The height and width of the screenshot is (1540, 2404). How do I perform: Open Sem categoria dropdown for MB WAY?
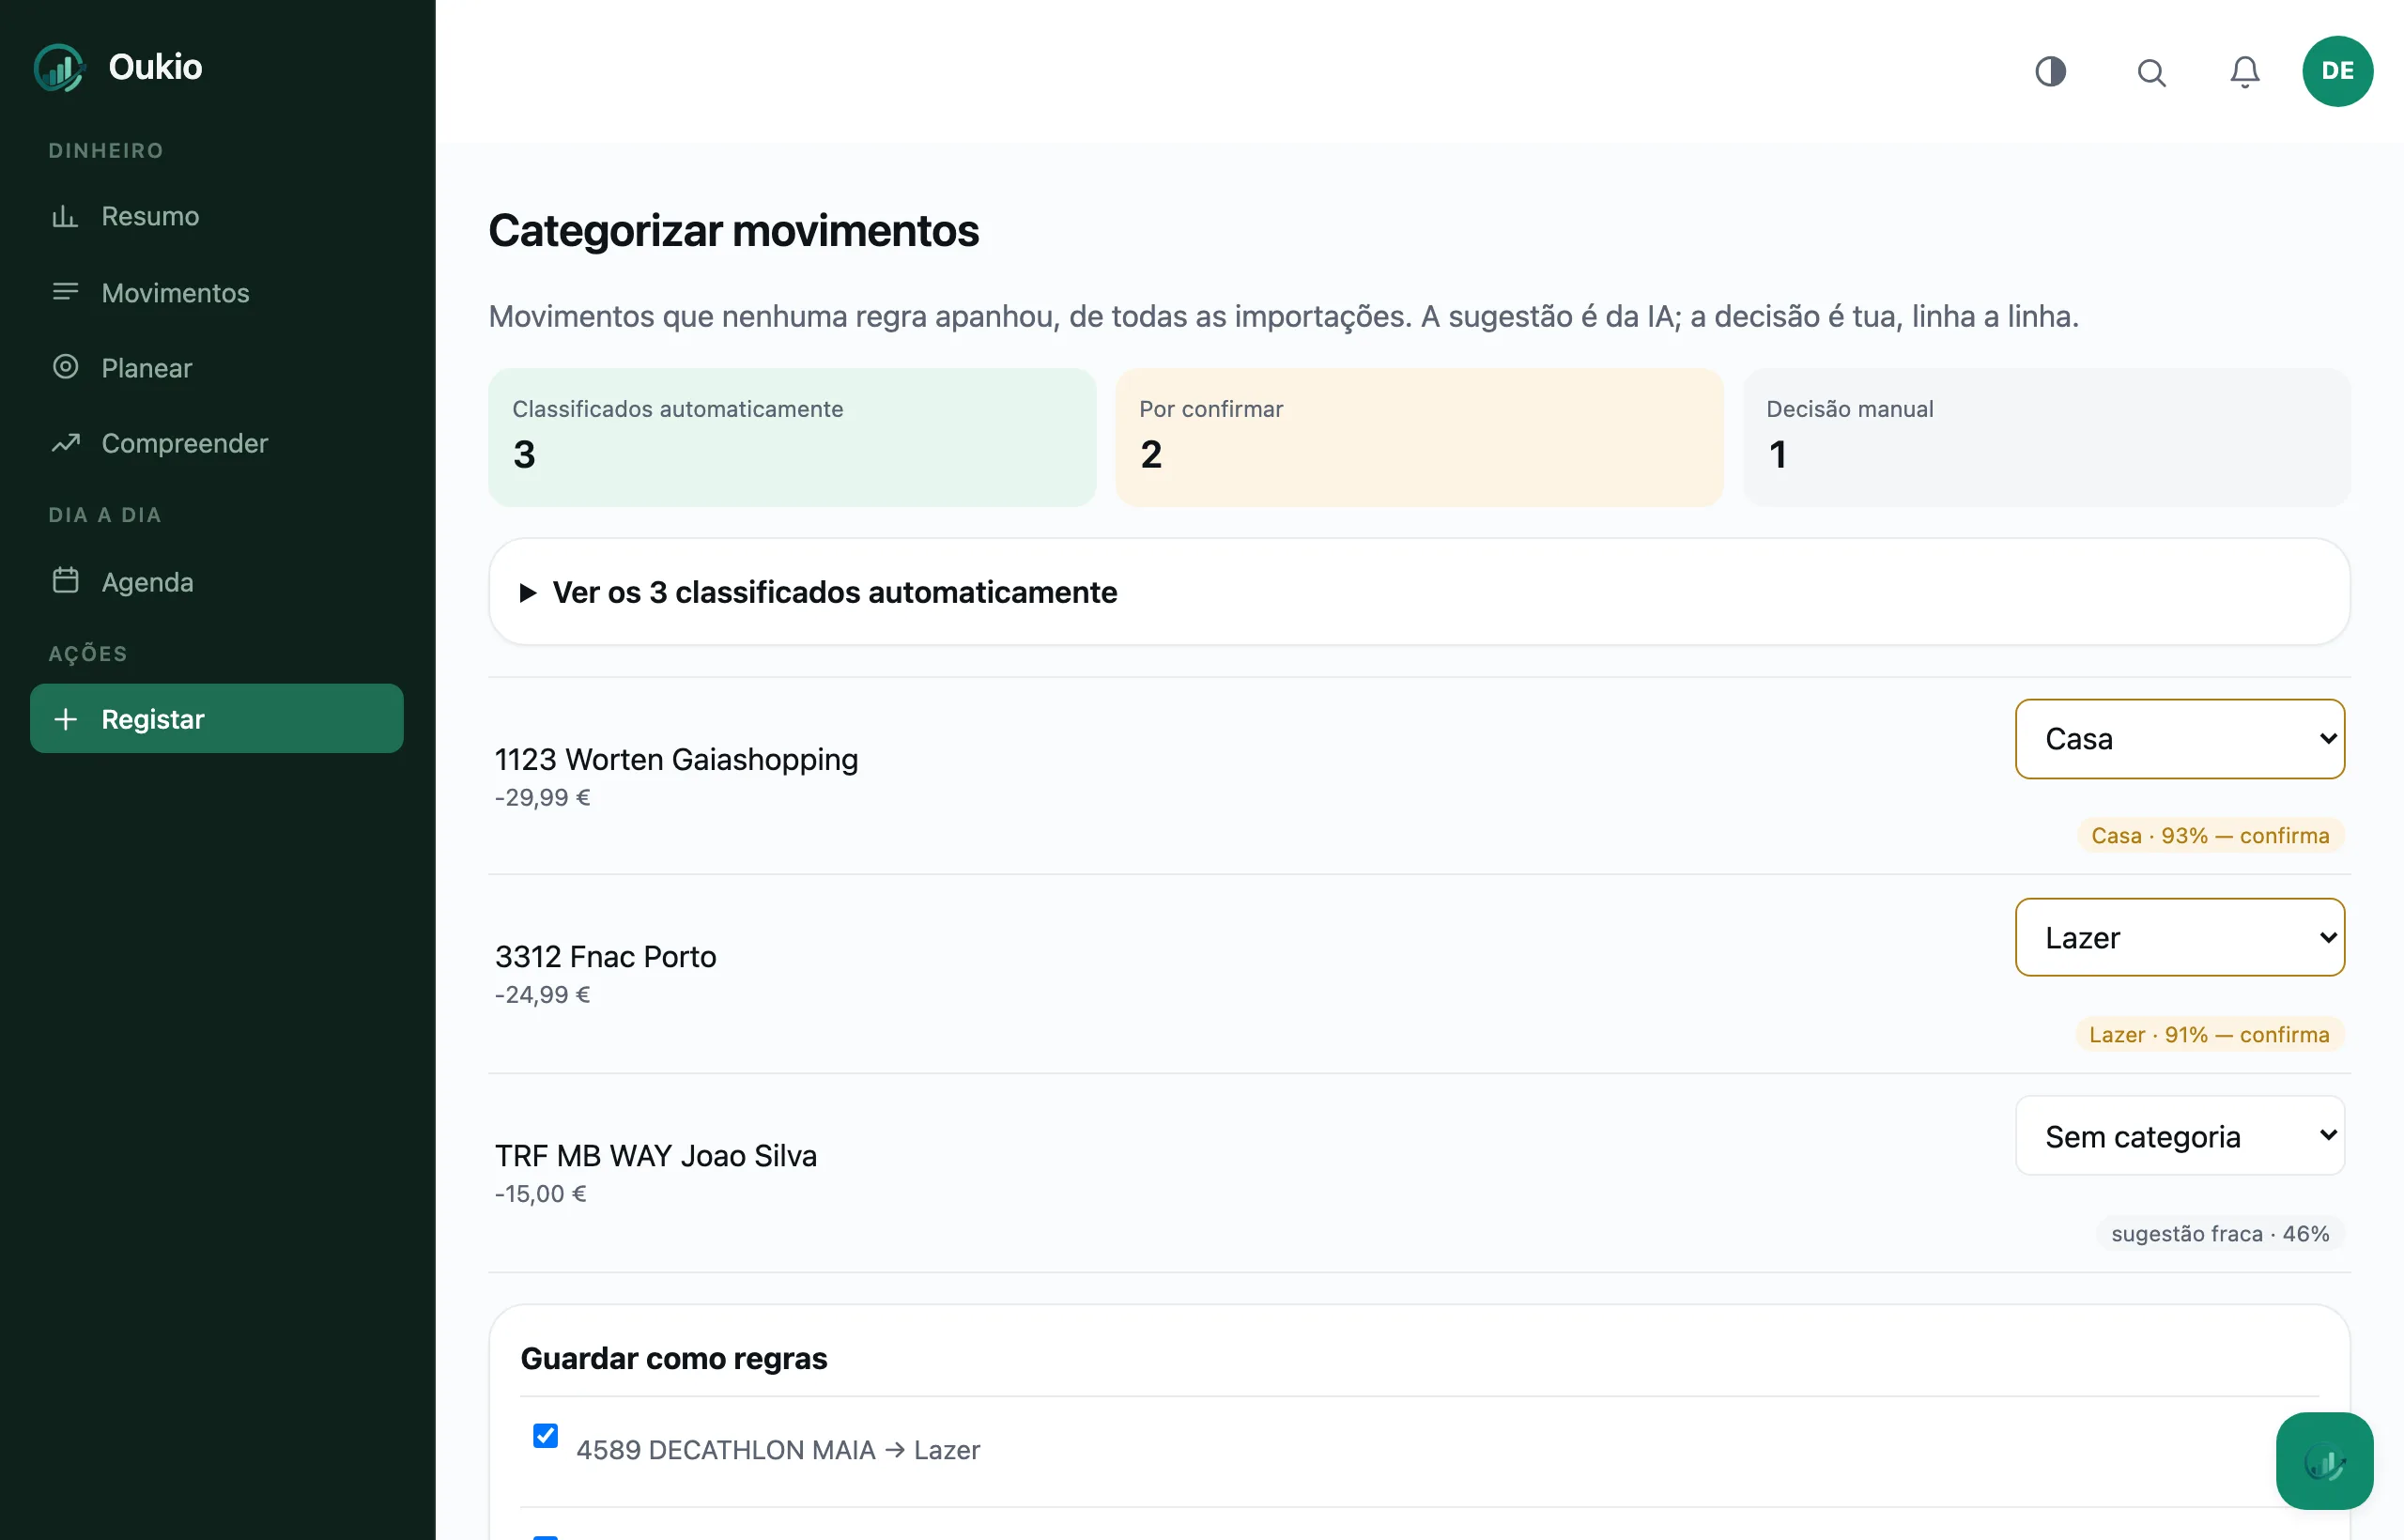click(2180, 1136)
